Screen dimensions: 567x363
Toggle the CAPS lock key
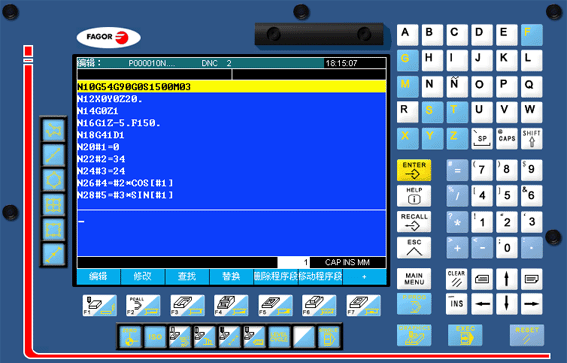point(507,138)
